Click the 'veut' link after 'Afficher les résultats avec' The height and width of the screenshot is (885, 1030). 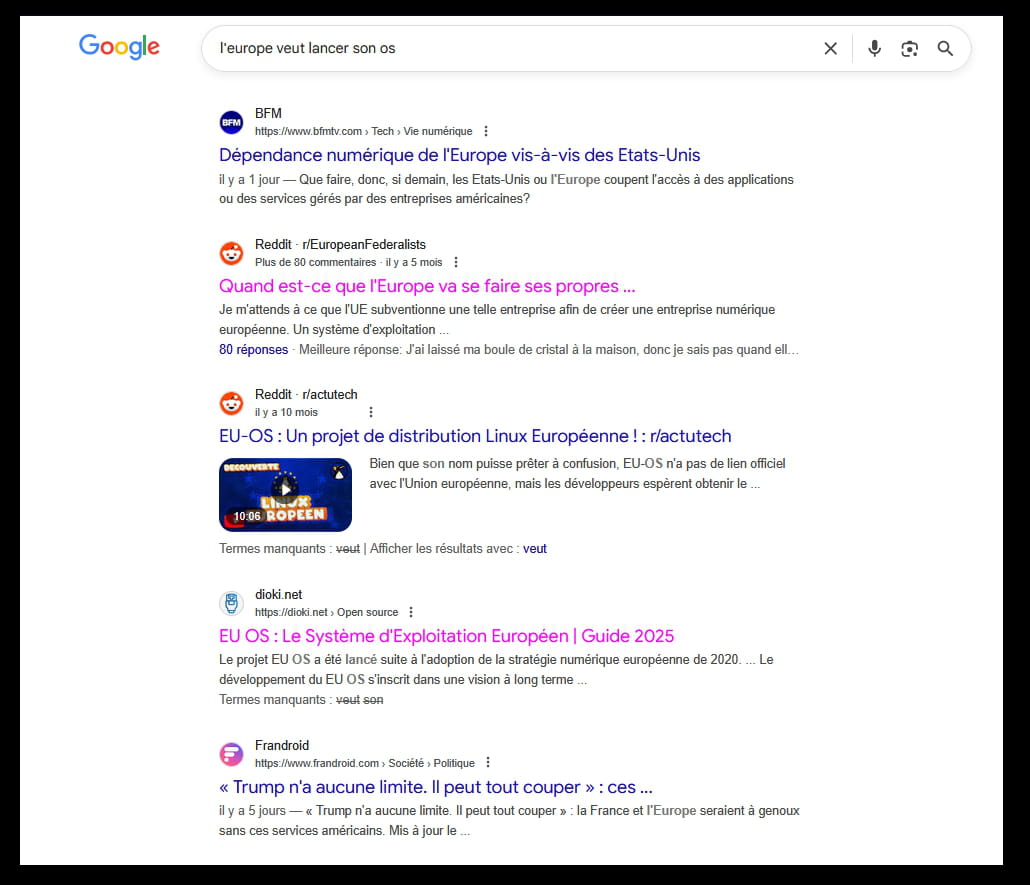click(x=535, y=549)
